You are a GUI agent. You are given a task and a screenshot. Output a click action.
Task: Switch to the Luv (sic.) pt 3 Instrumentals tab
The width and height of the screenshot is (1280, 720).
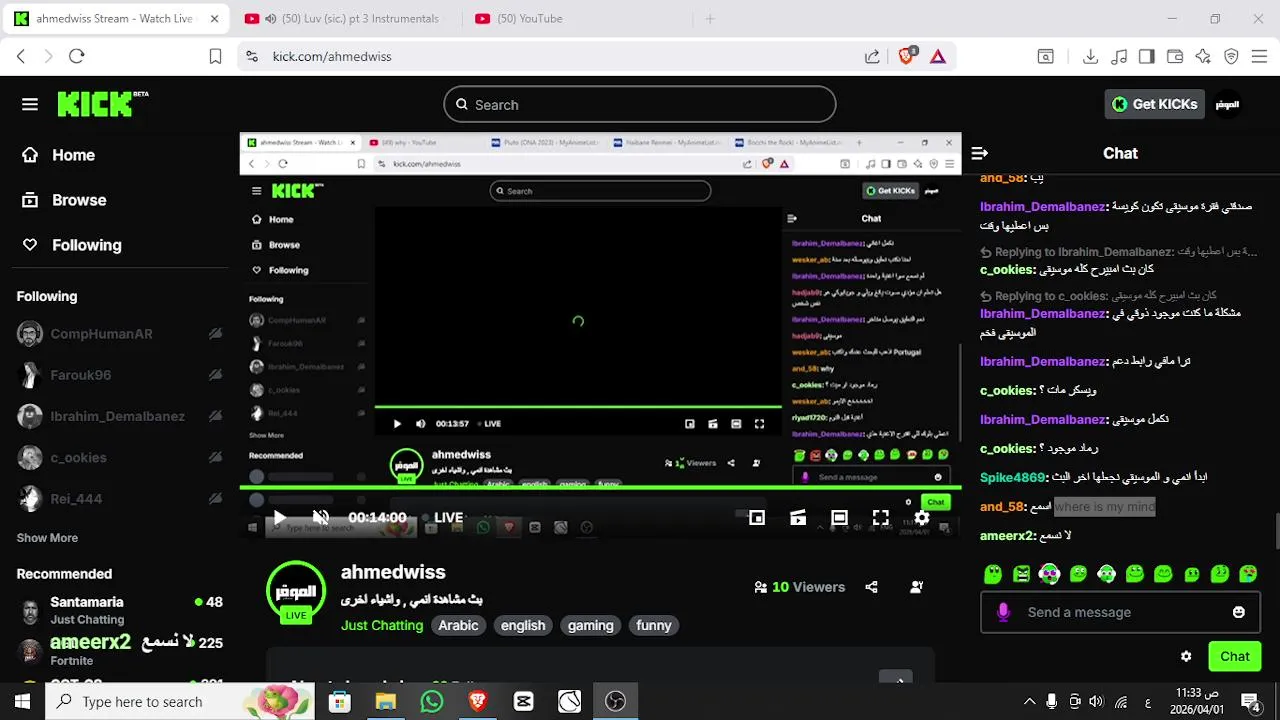[x=346, y=19]
